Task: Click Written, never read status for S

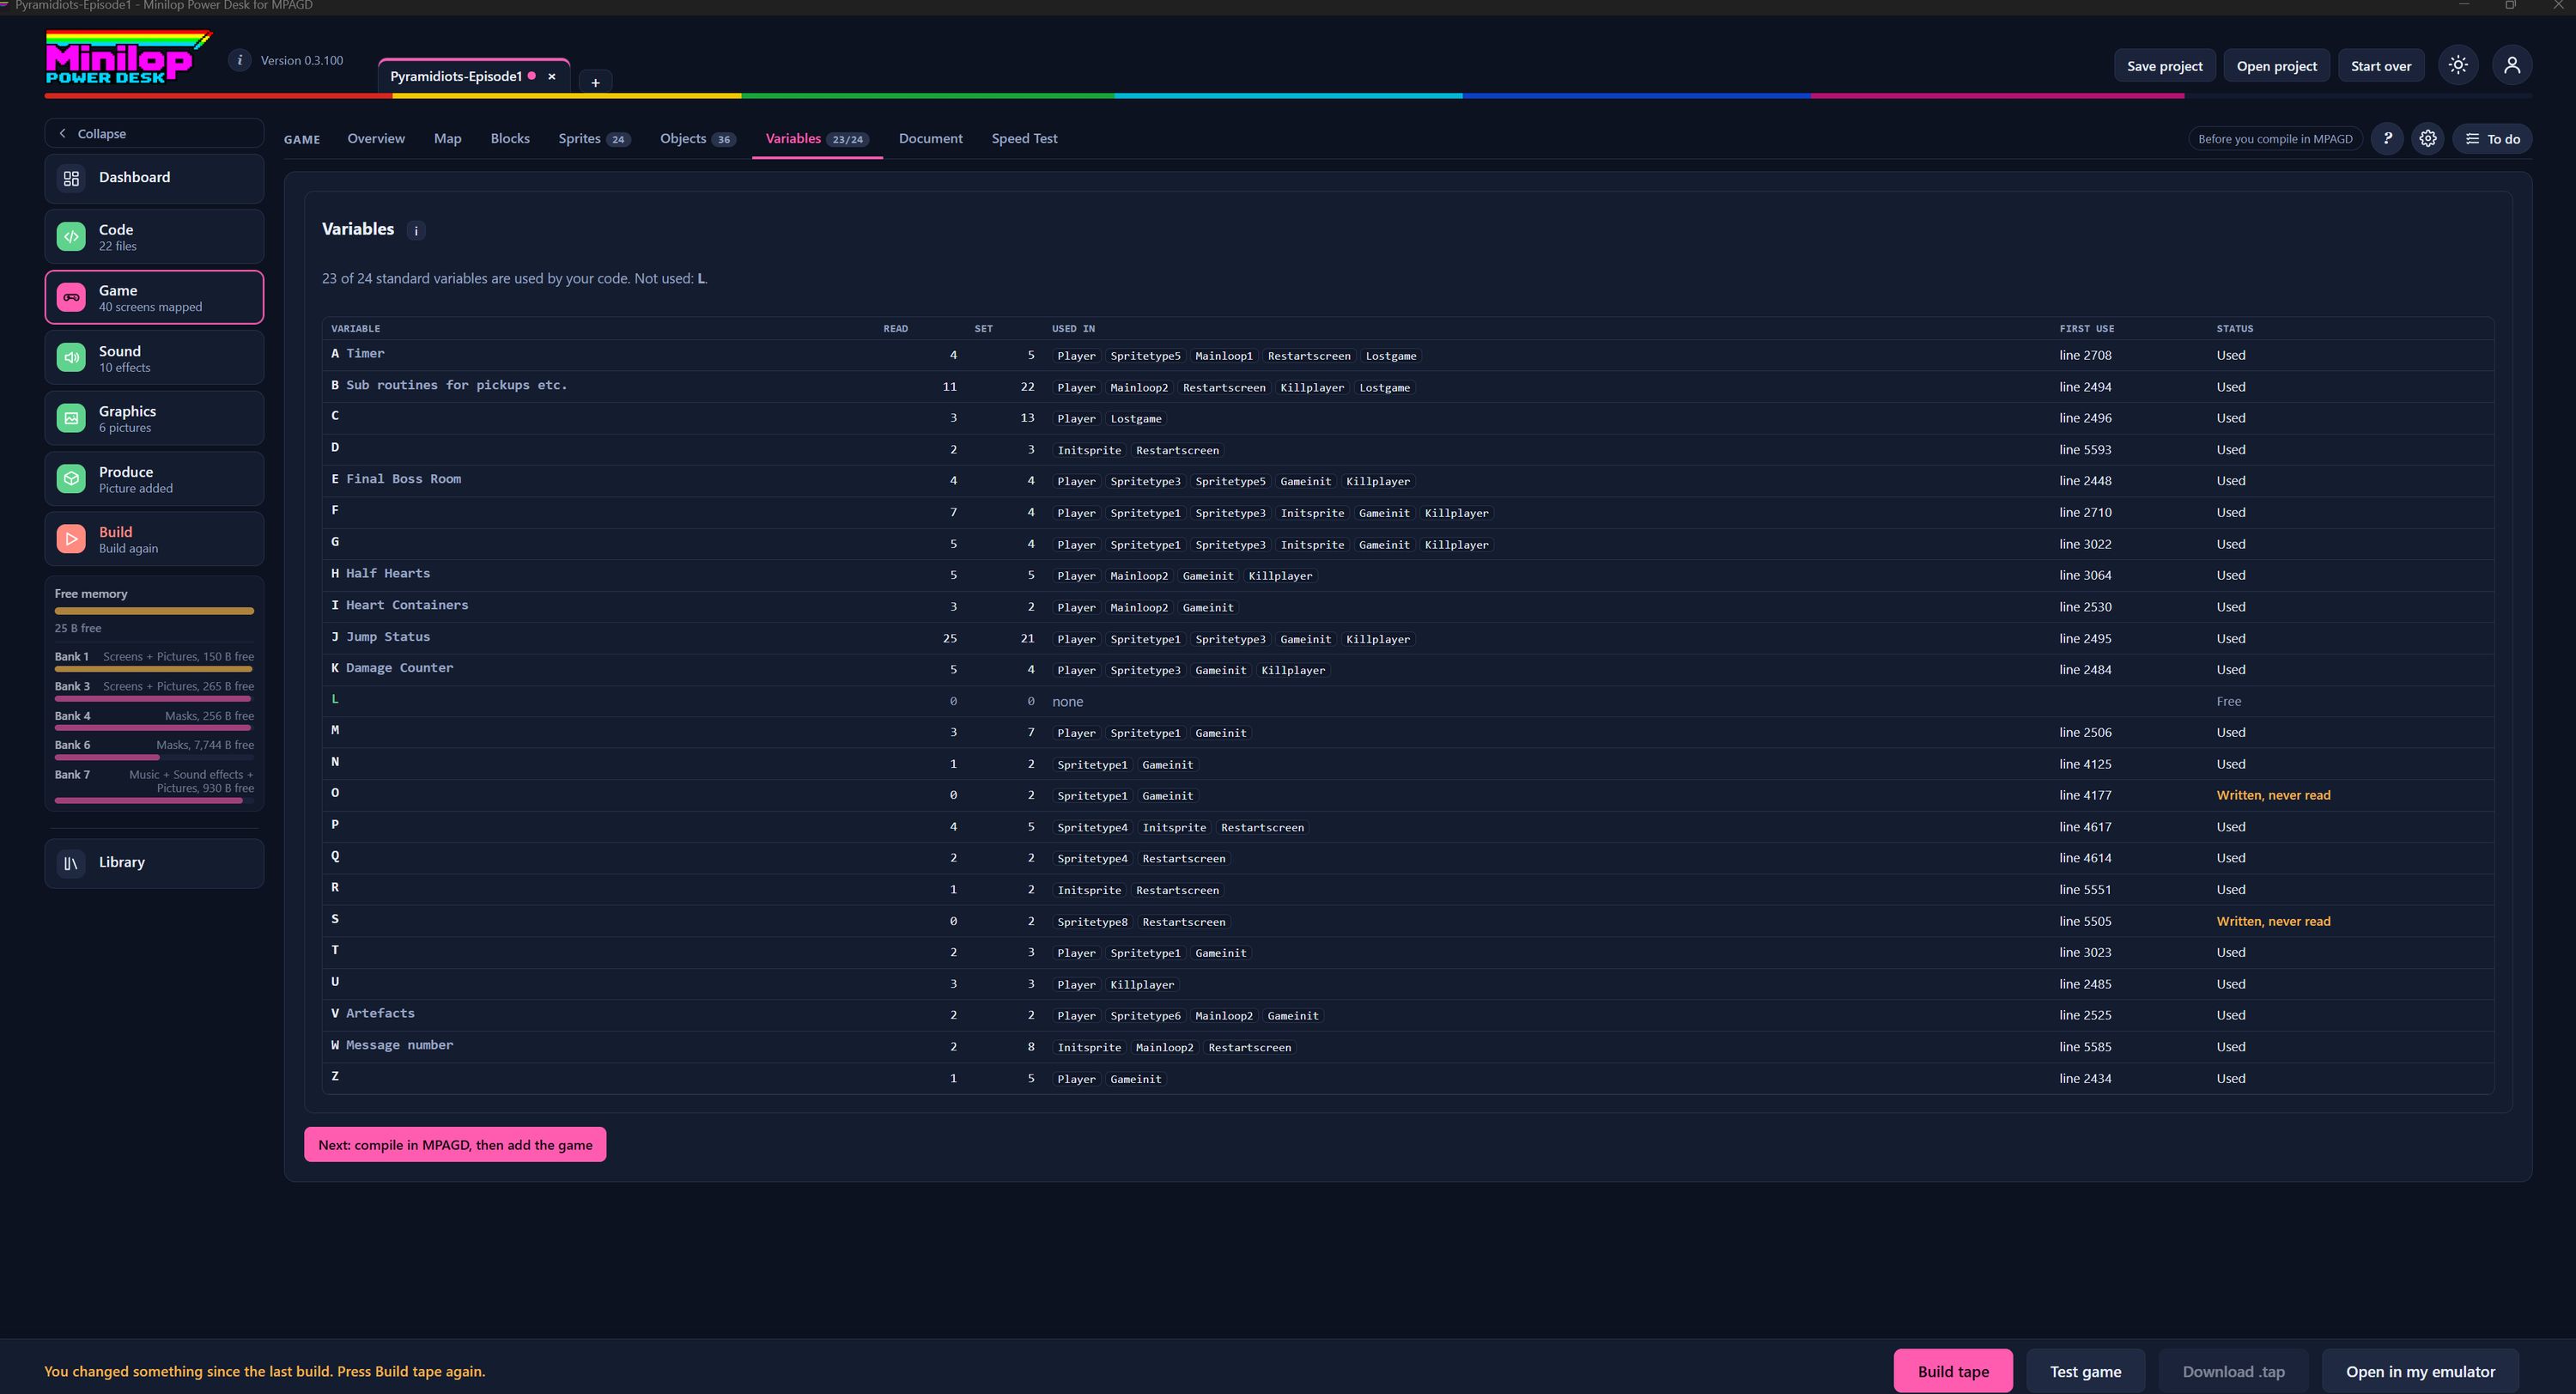Action: click(2273, 921)
